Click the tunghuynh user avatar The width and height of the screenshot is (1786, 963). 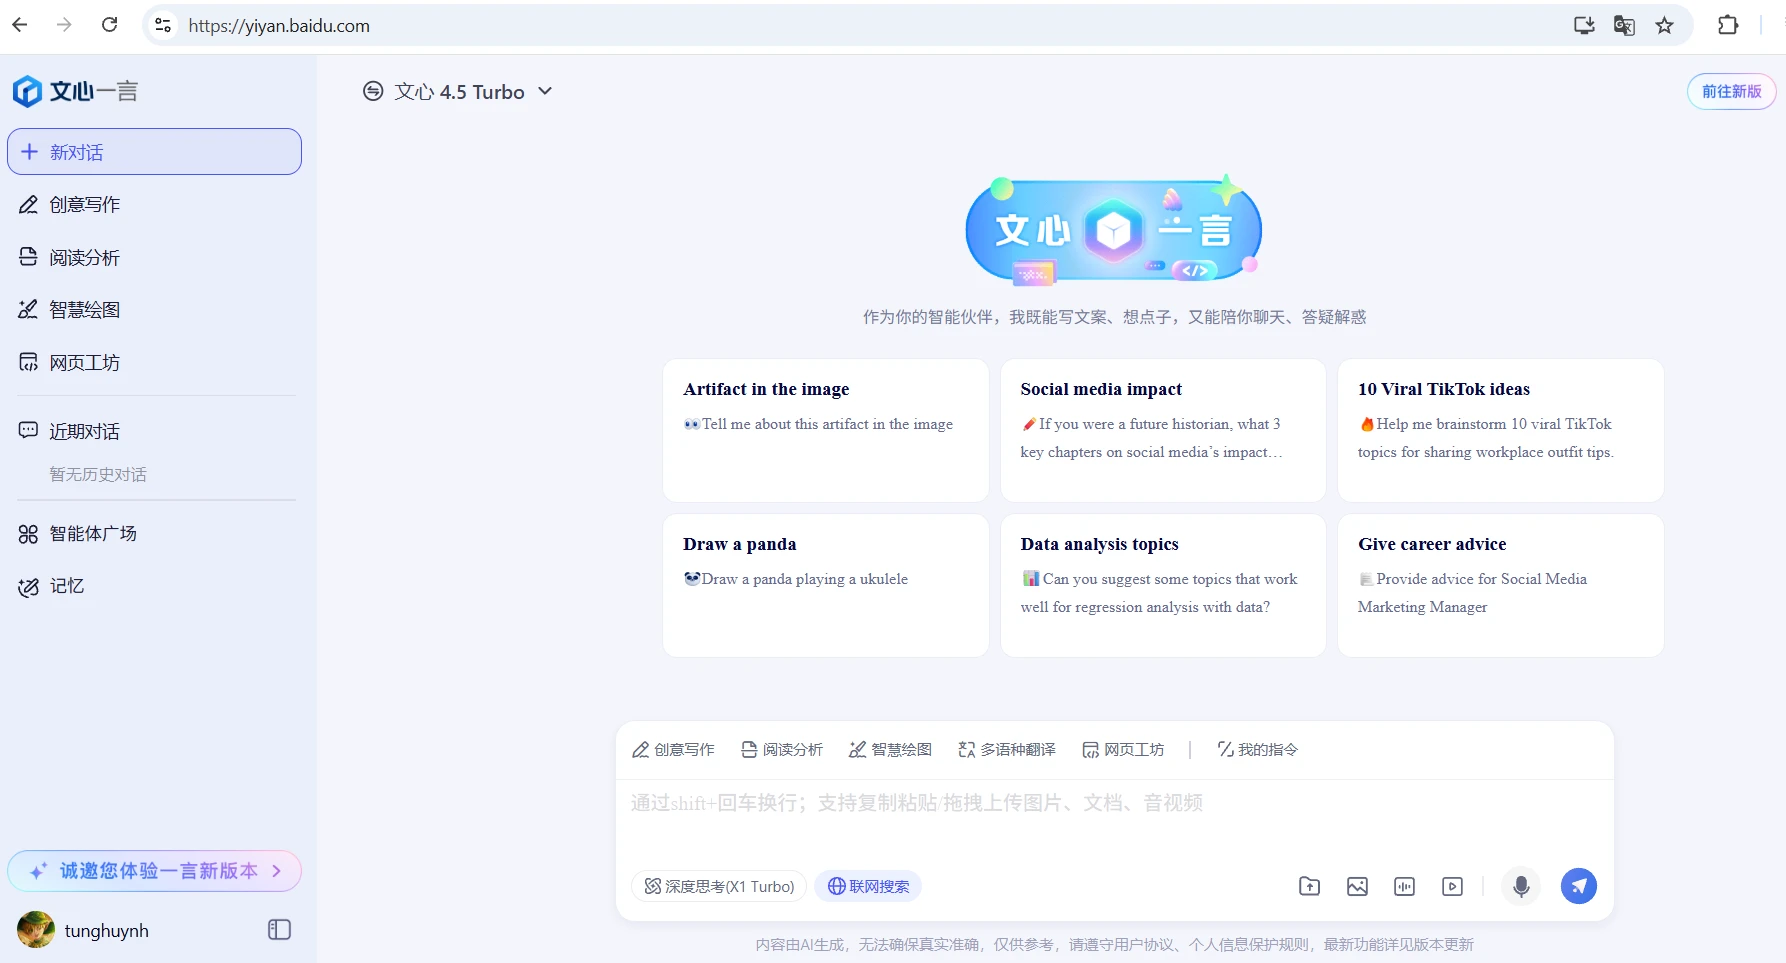tap(36, 930)
